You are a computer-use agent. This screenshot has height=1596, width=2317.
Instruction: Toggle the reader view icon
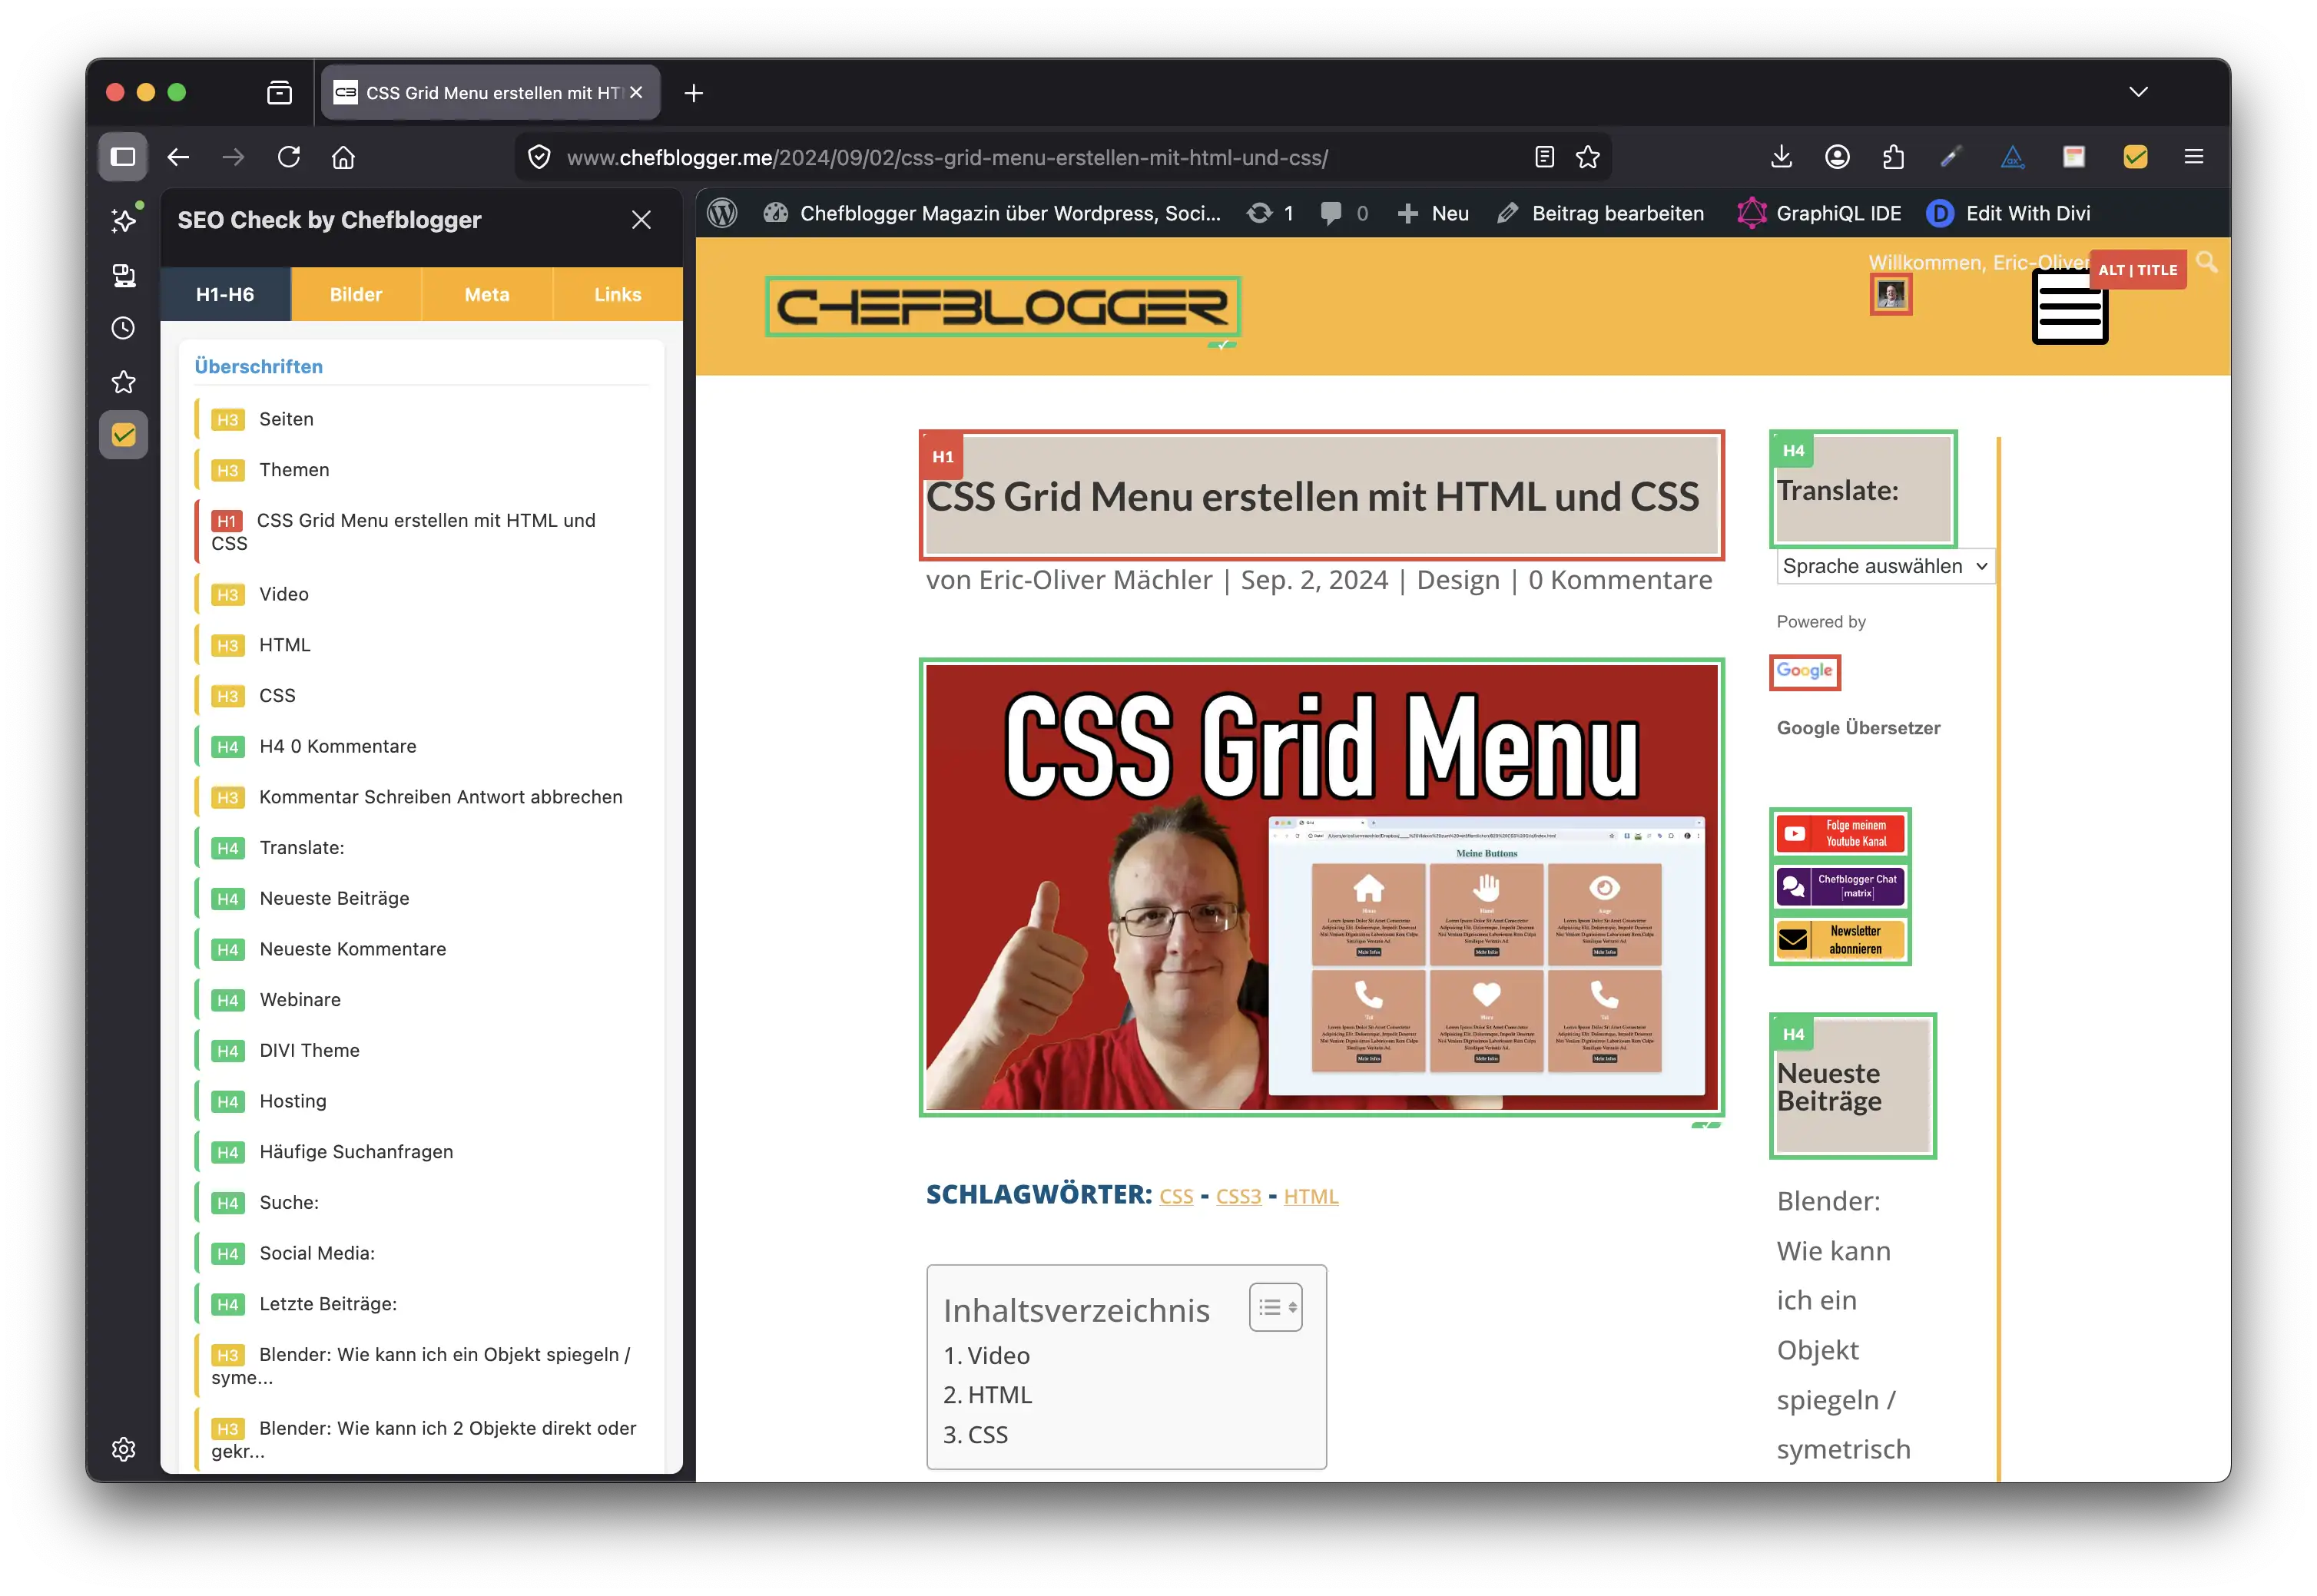(x=1544, y=157)
